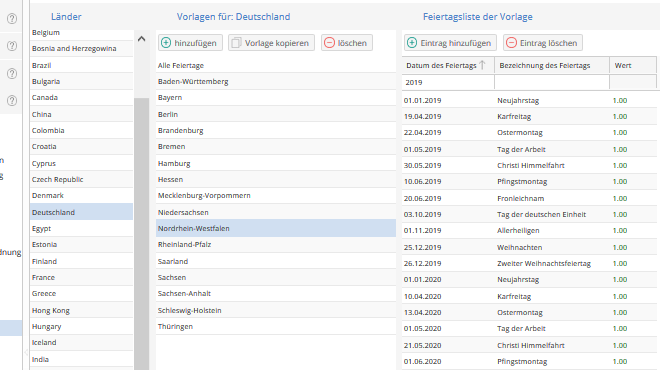Select Canada in the Länder list

(x=82, y=97)
